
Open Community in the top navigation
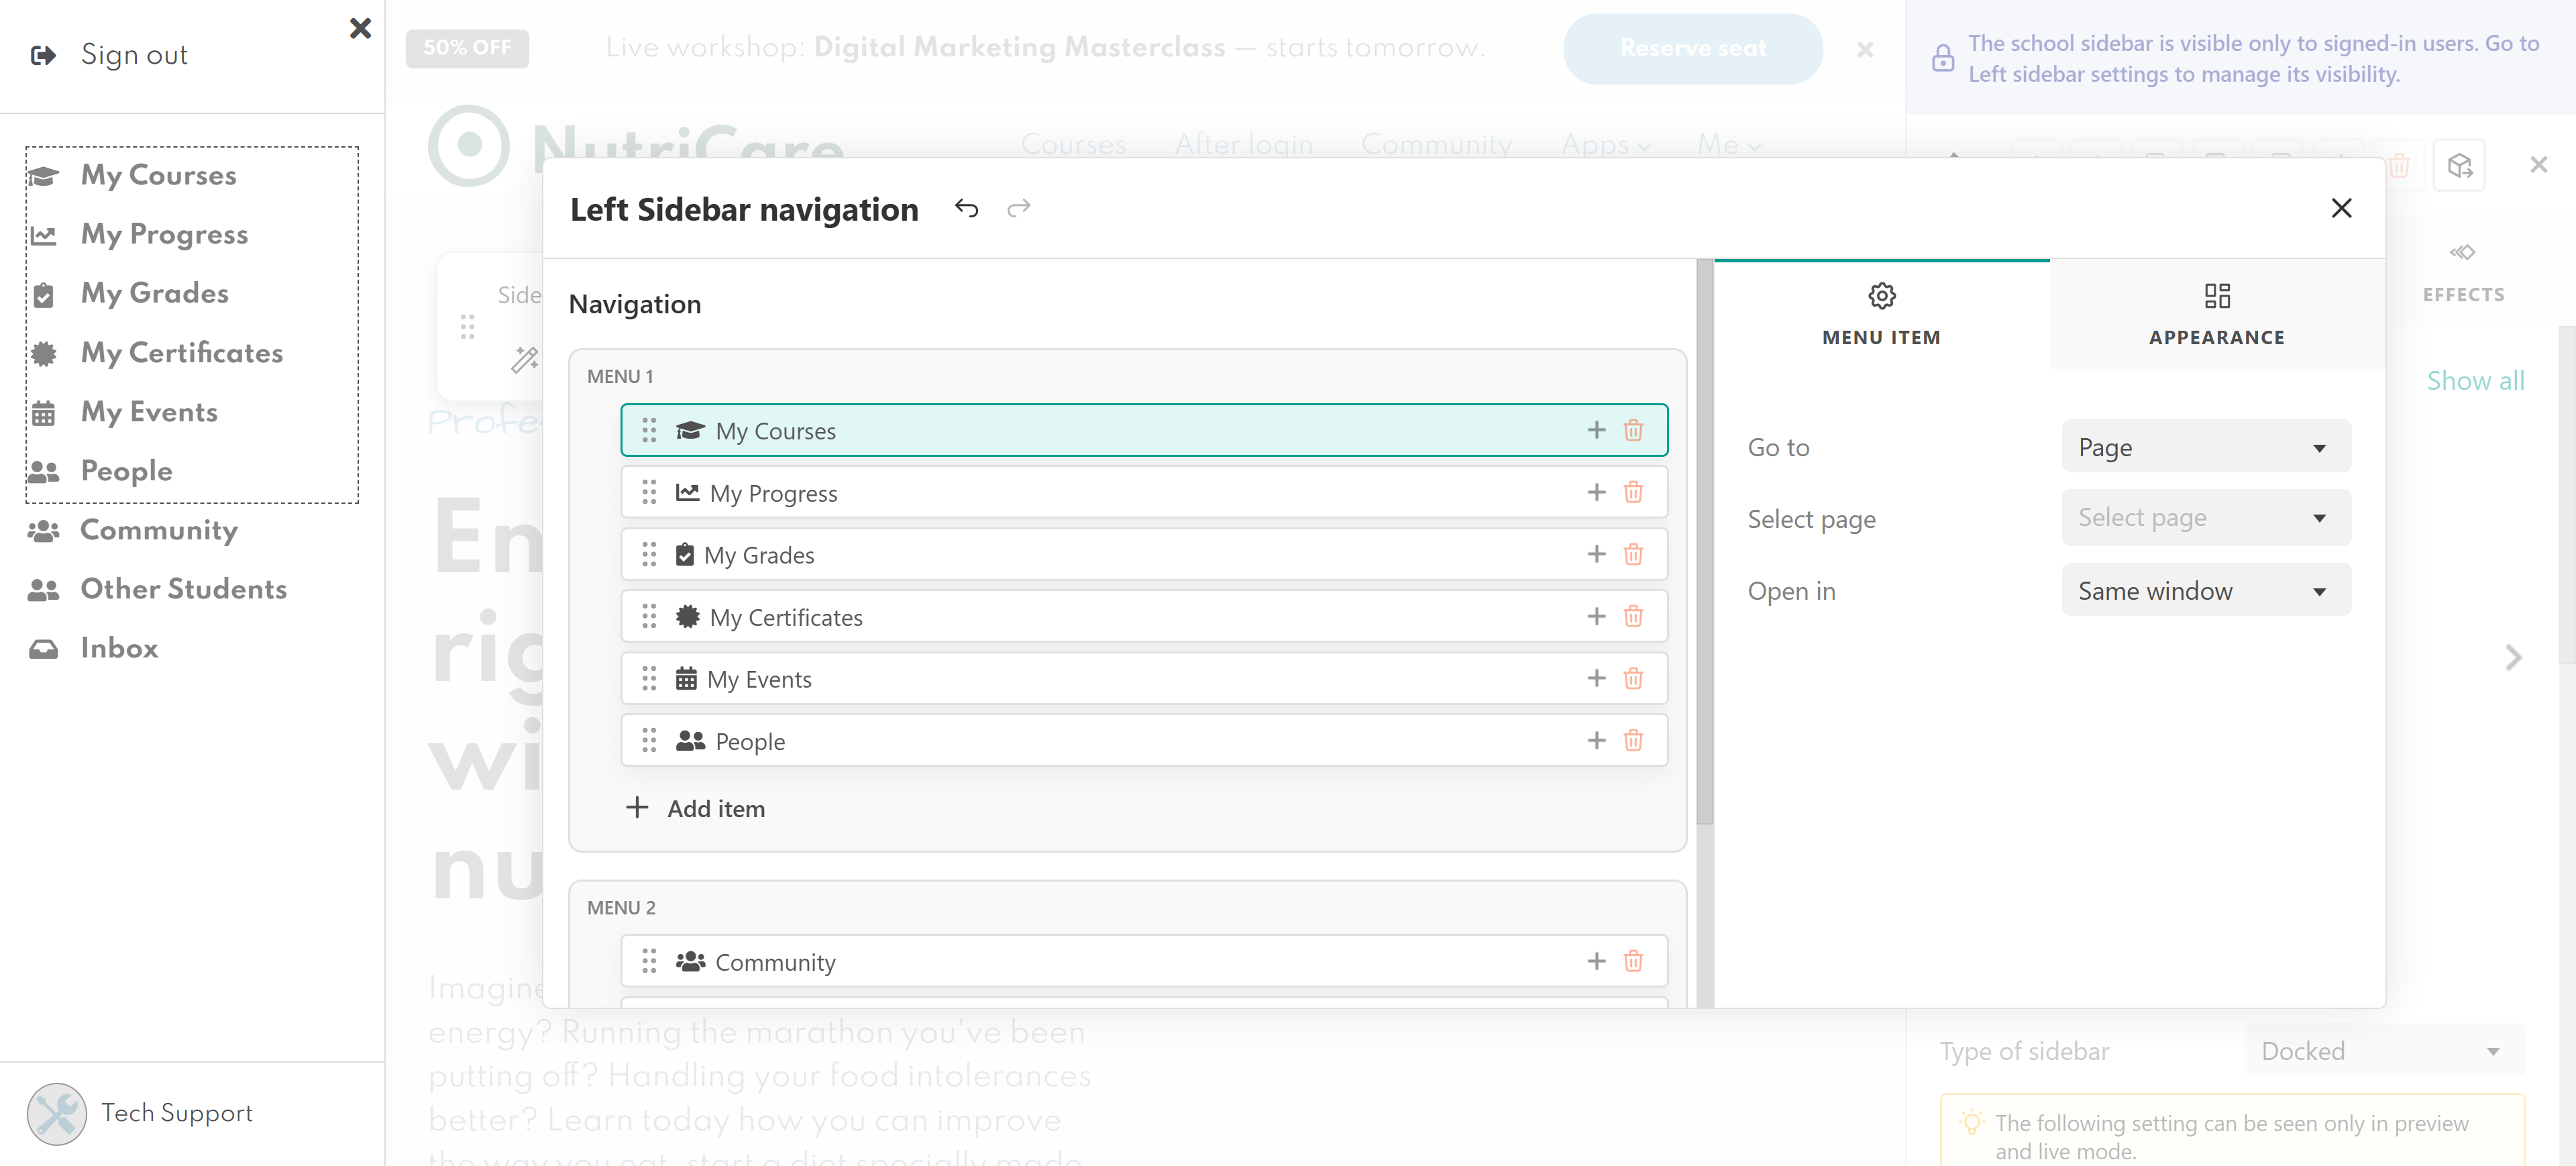1436,145
